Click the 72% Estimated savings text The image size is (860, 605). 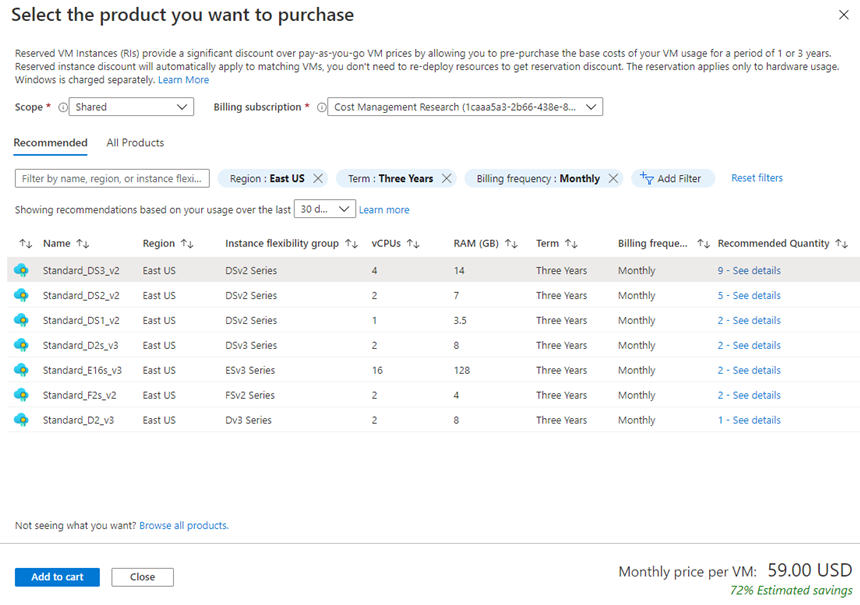pyautogui.click(x=791, y=591)
